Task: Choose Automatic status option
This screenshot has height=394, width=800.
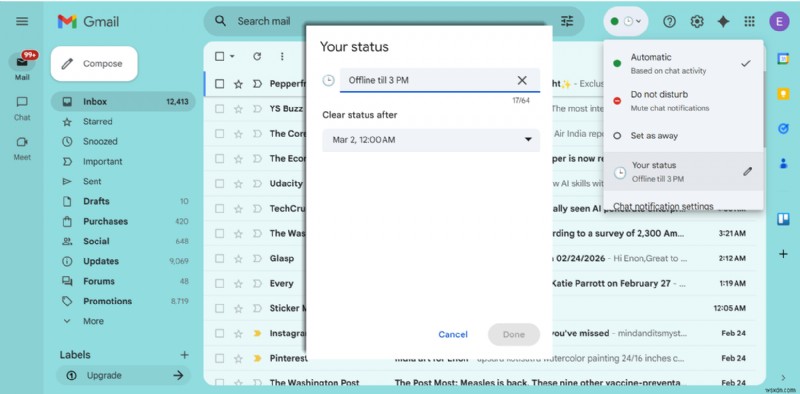Action: point(684,63)
